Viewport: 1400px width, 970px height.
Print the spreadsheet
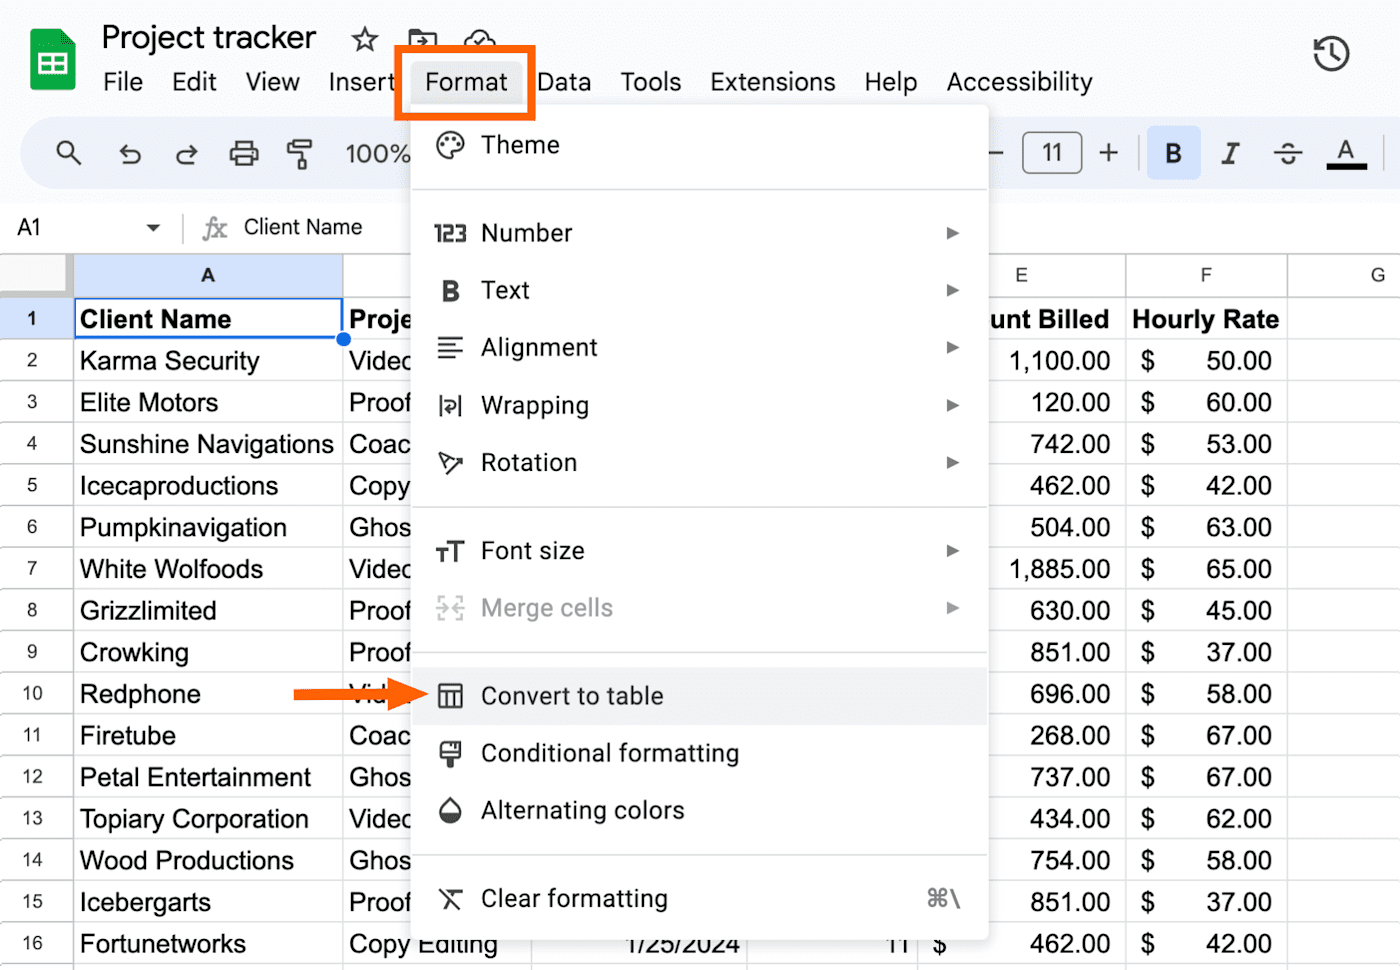[244, 153]
